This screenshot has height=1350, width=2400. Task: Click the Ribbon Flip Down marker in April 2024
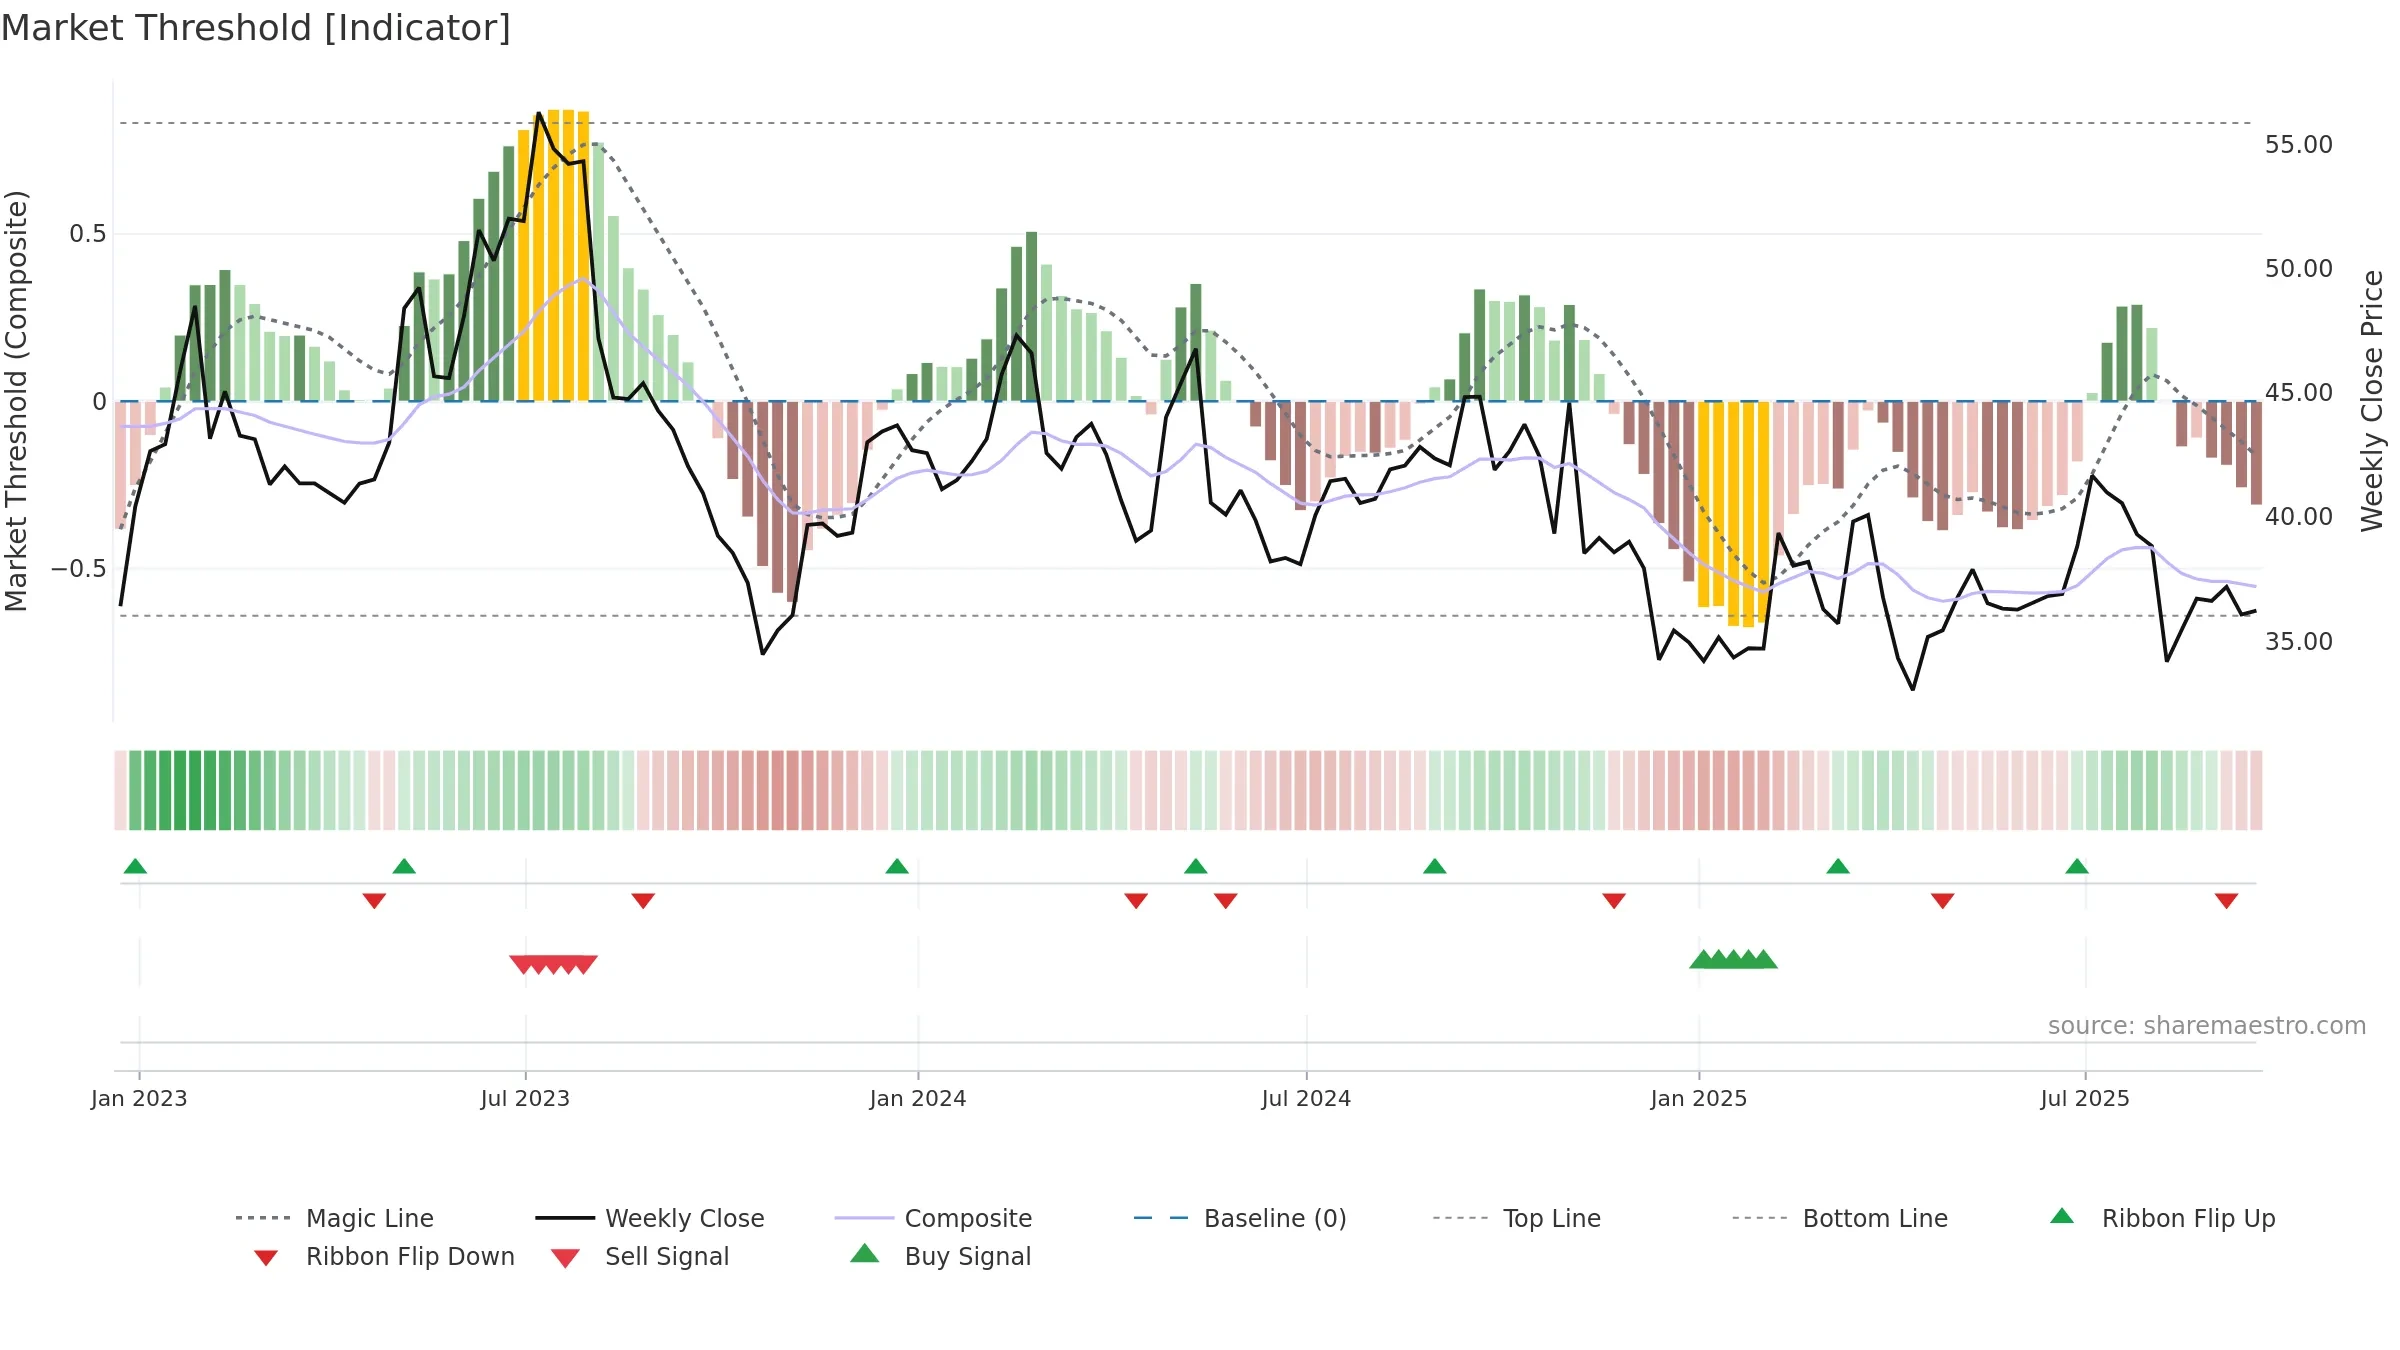1136,900
